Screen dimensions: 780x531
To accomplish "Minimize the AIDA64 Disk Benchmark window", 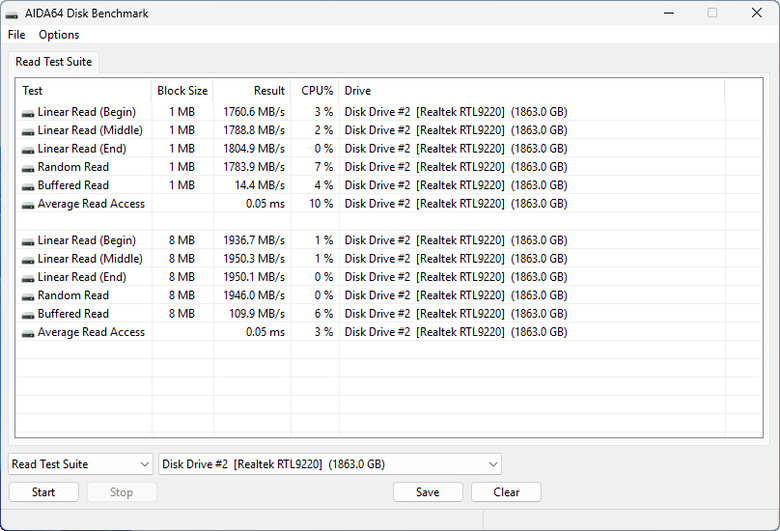I will 669,13.
